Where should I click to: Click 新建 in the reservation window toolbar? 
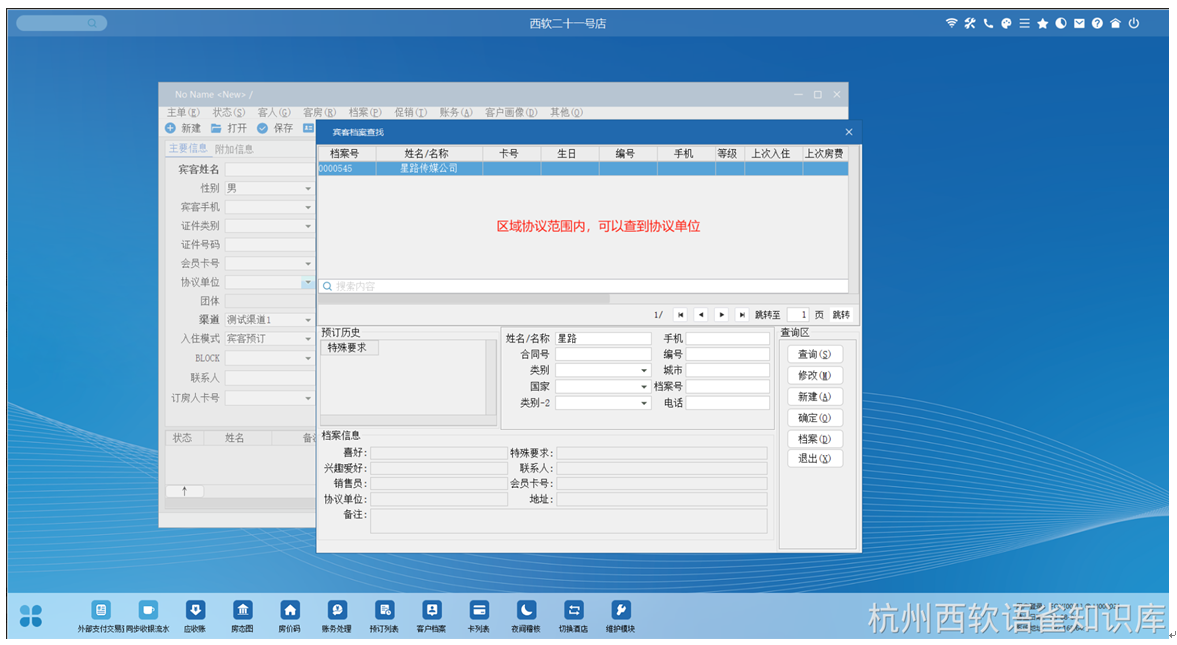click(x=183, y=128)
